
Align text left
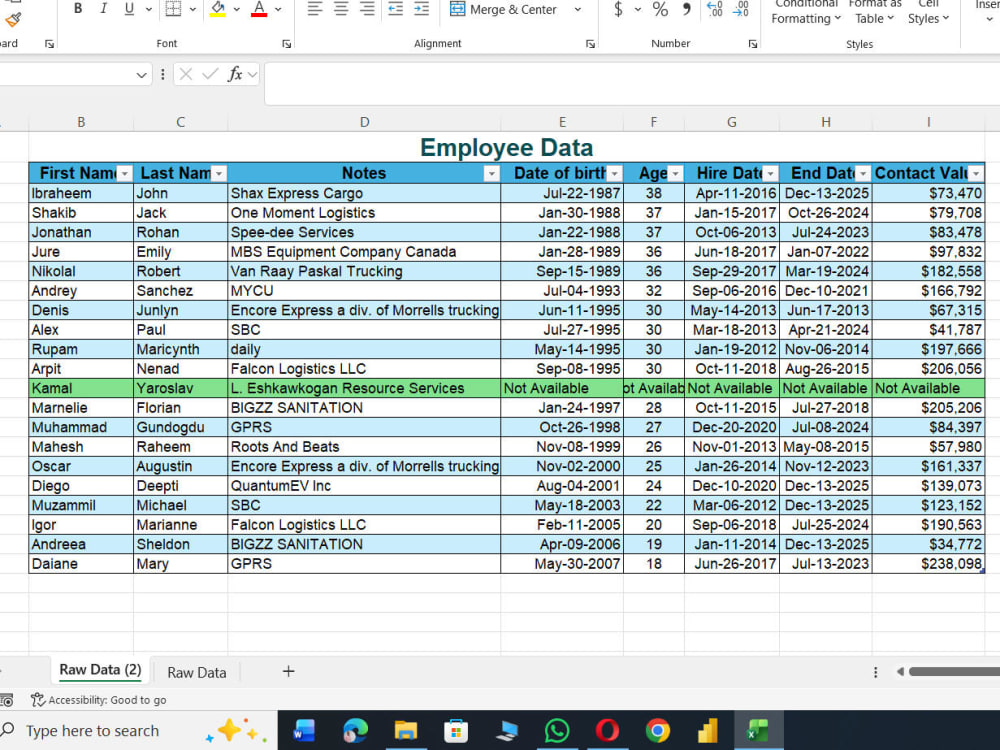[314, 9]
